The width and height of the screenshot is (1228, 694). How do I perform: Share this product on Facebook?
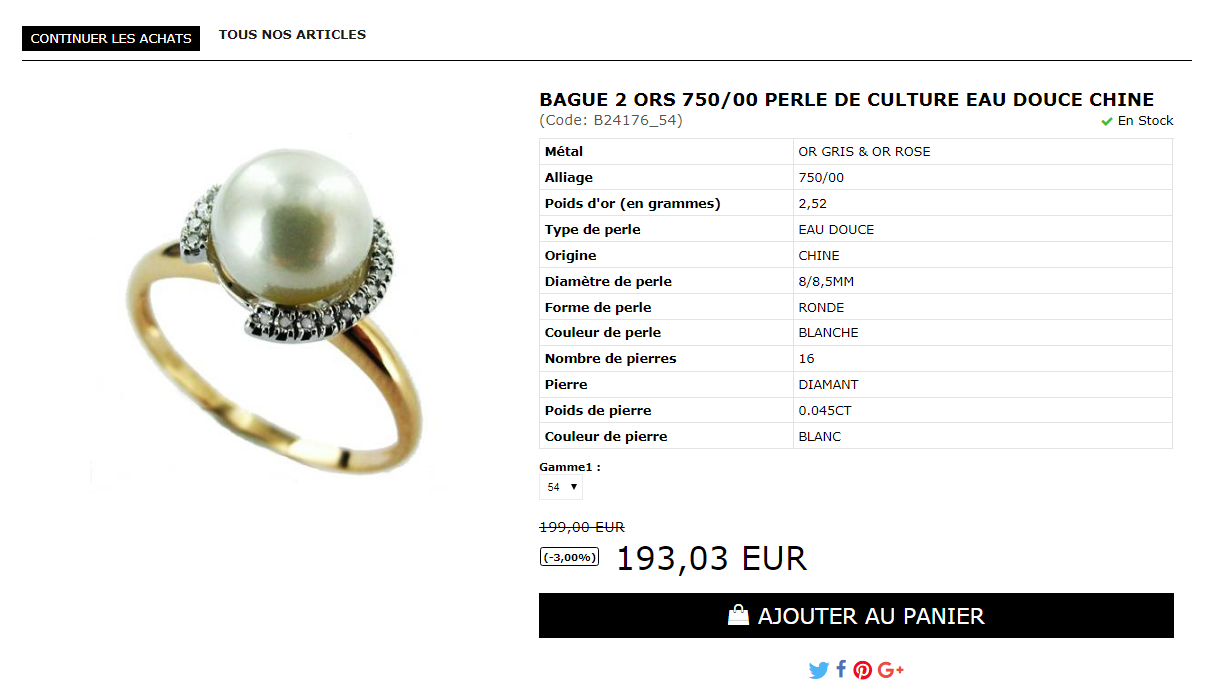(x=841, y=669)
